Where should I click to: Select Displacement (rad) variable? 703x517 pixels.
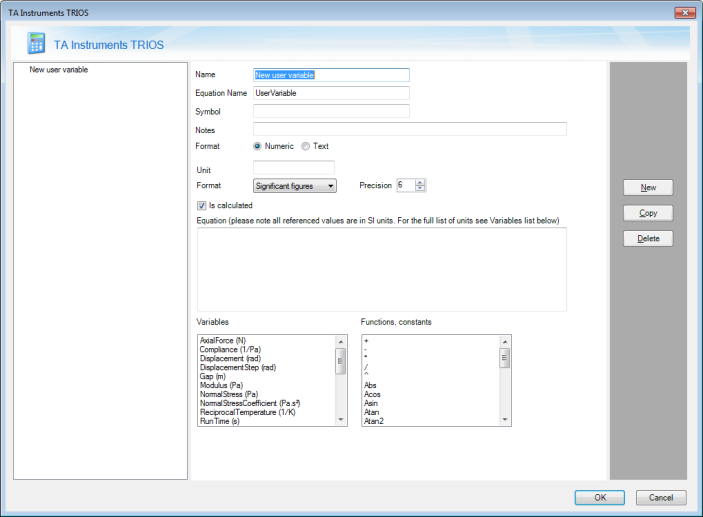pyautogui.click(x=230, y=358)
